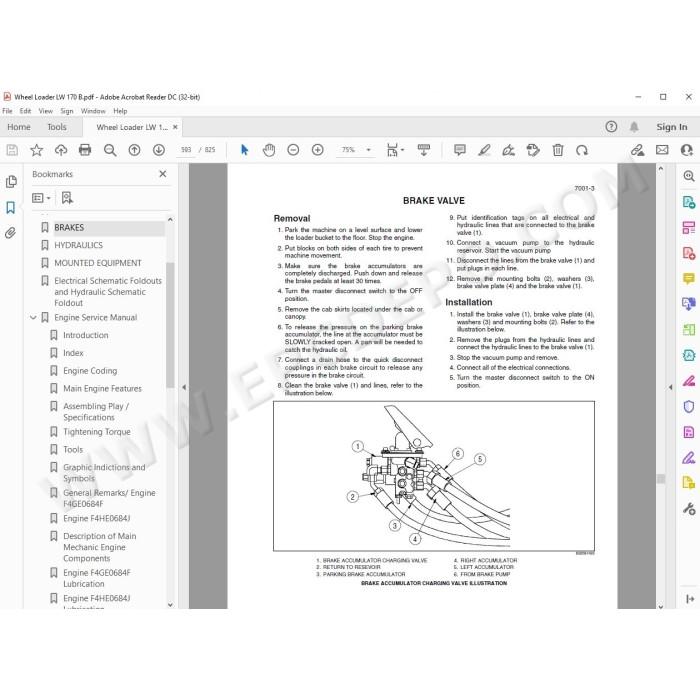Click the Sign In button

671,127
